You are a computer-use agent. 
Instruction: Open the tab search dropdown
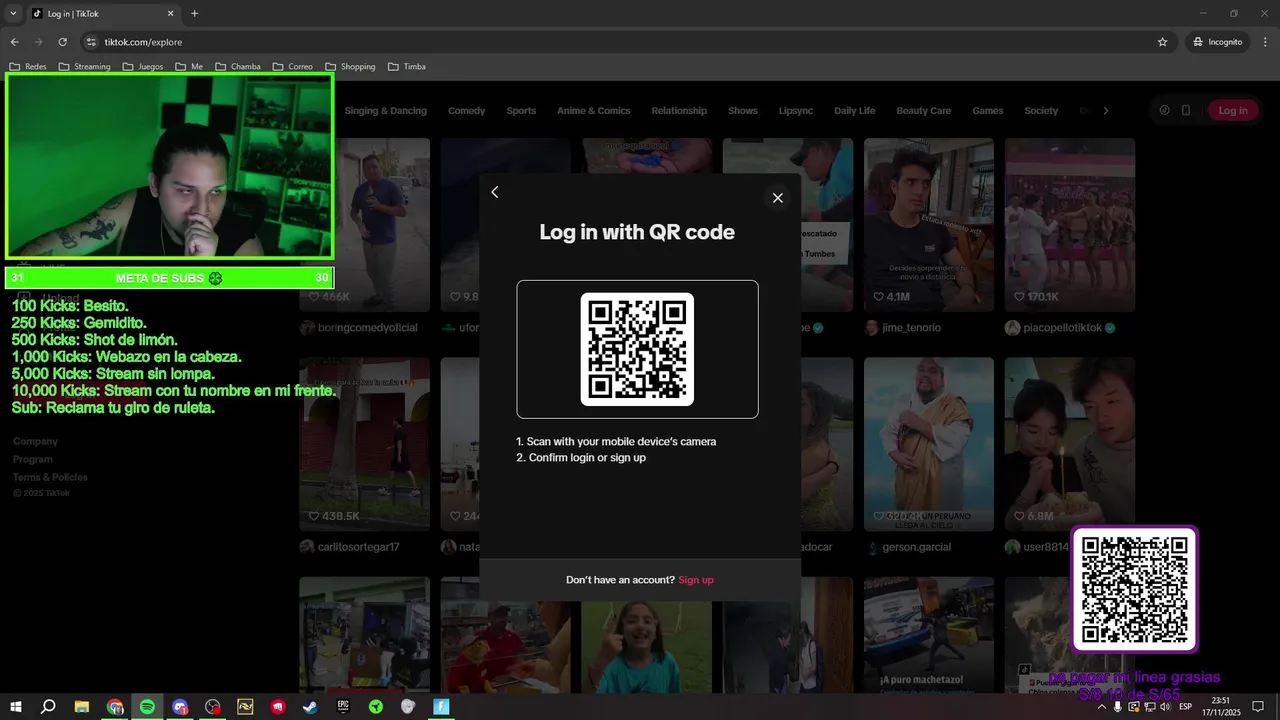click(13, 13)
